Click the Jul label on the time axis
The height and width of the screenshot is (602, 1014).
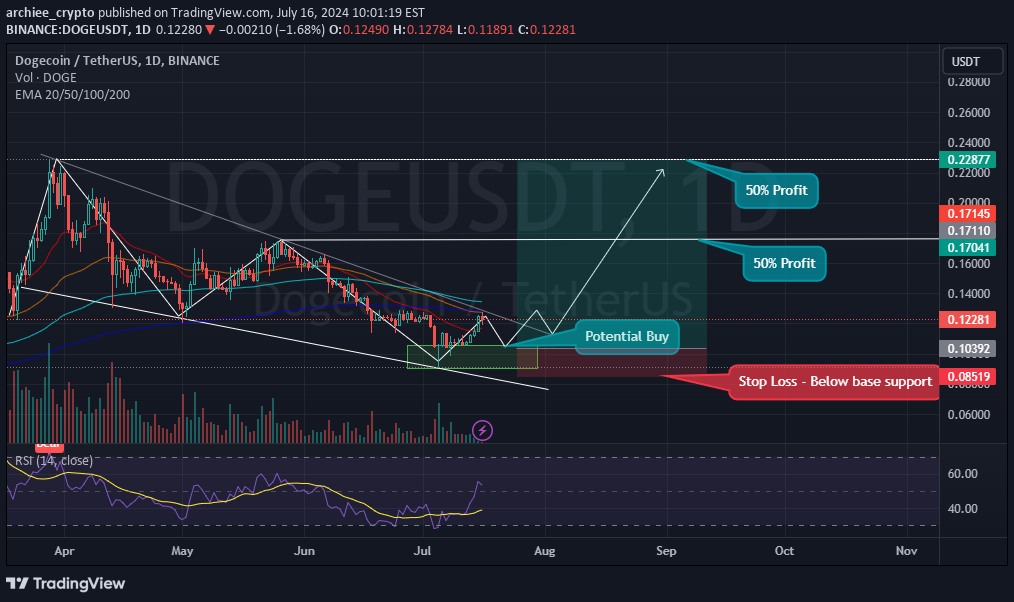coord(422,551)
